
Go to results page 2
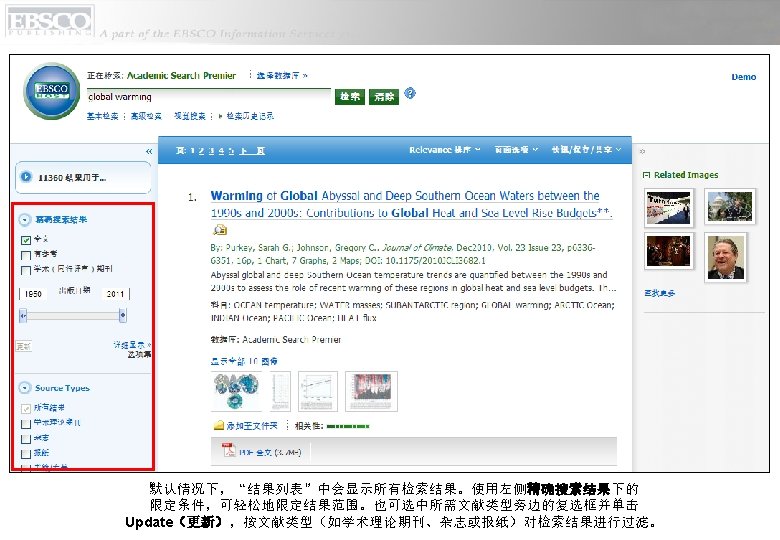click(x=201, y=151)
